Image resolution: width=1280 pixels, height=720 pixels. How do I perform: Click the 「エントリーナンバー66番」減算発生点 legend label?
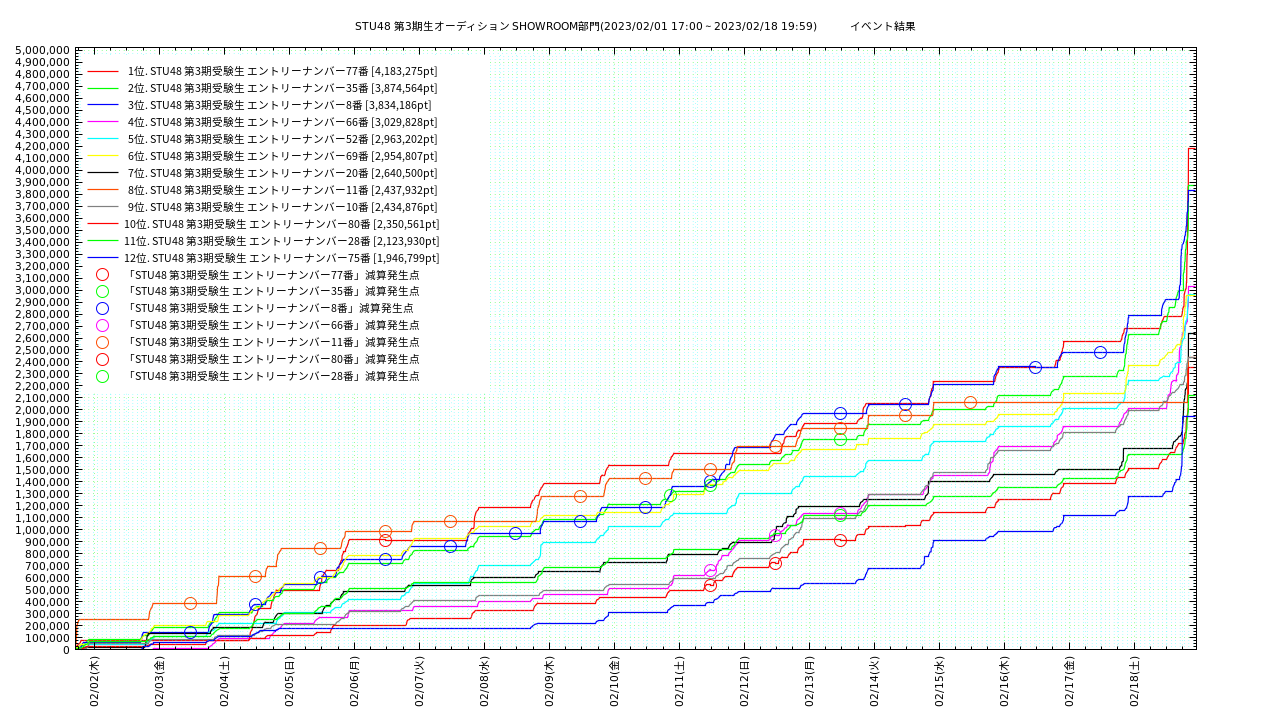click(273, 325)
